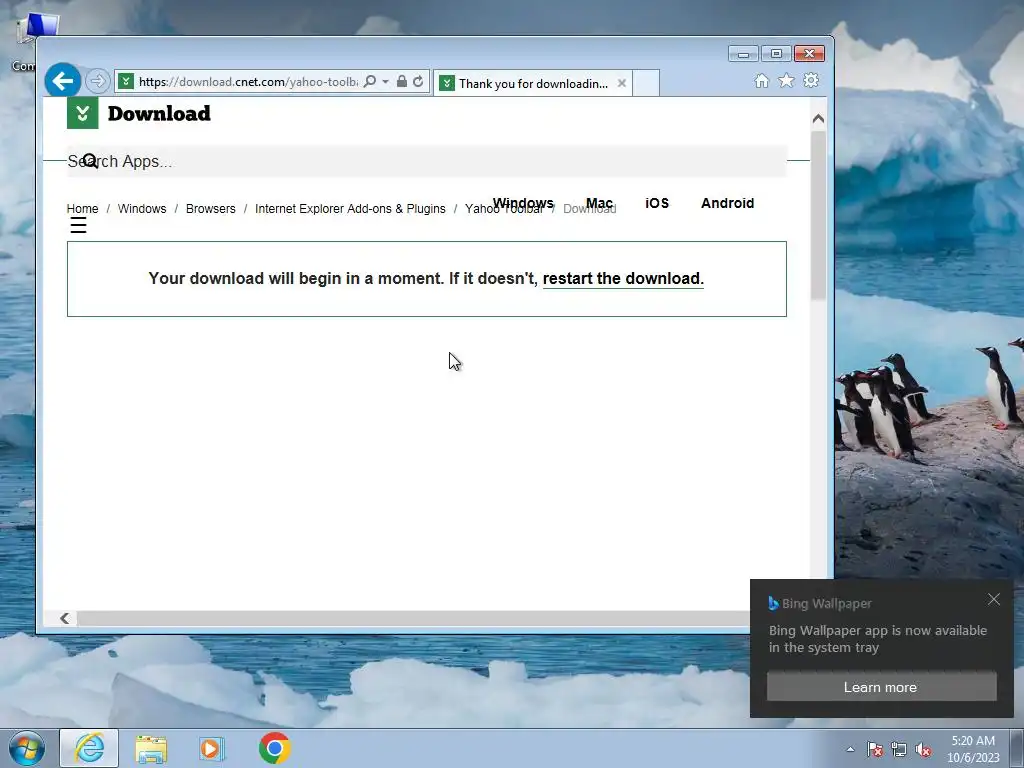The width and height of the screenshot is (1024, 768).
Task: Select the bold Windows platform menu item
Action: click(x=523, y=203)
